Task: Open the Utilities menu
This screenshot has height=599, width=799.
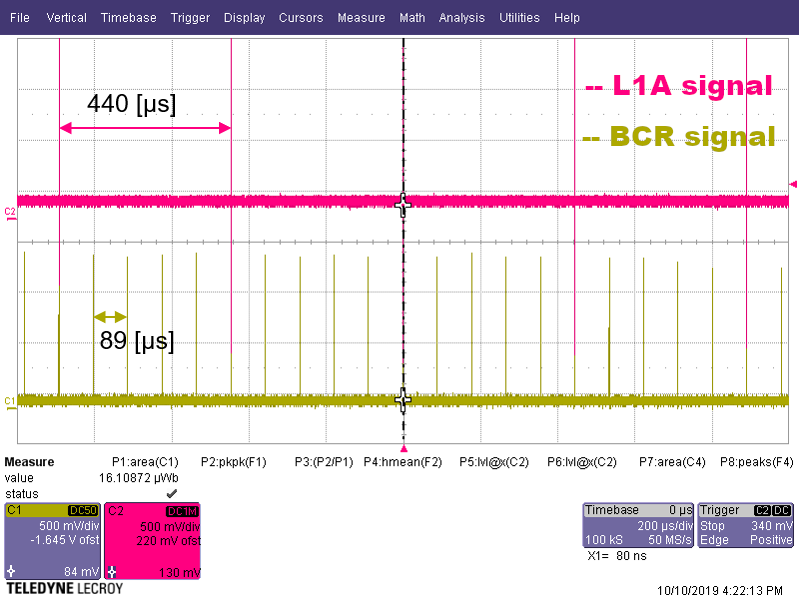Action: tap(519, 18)
